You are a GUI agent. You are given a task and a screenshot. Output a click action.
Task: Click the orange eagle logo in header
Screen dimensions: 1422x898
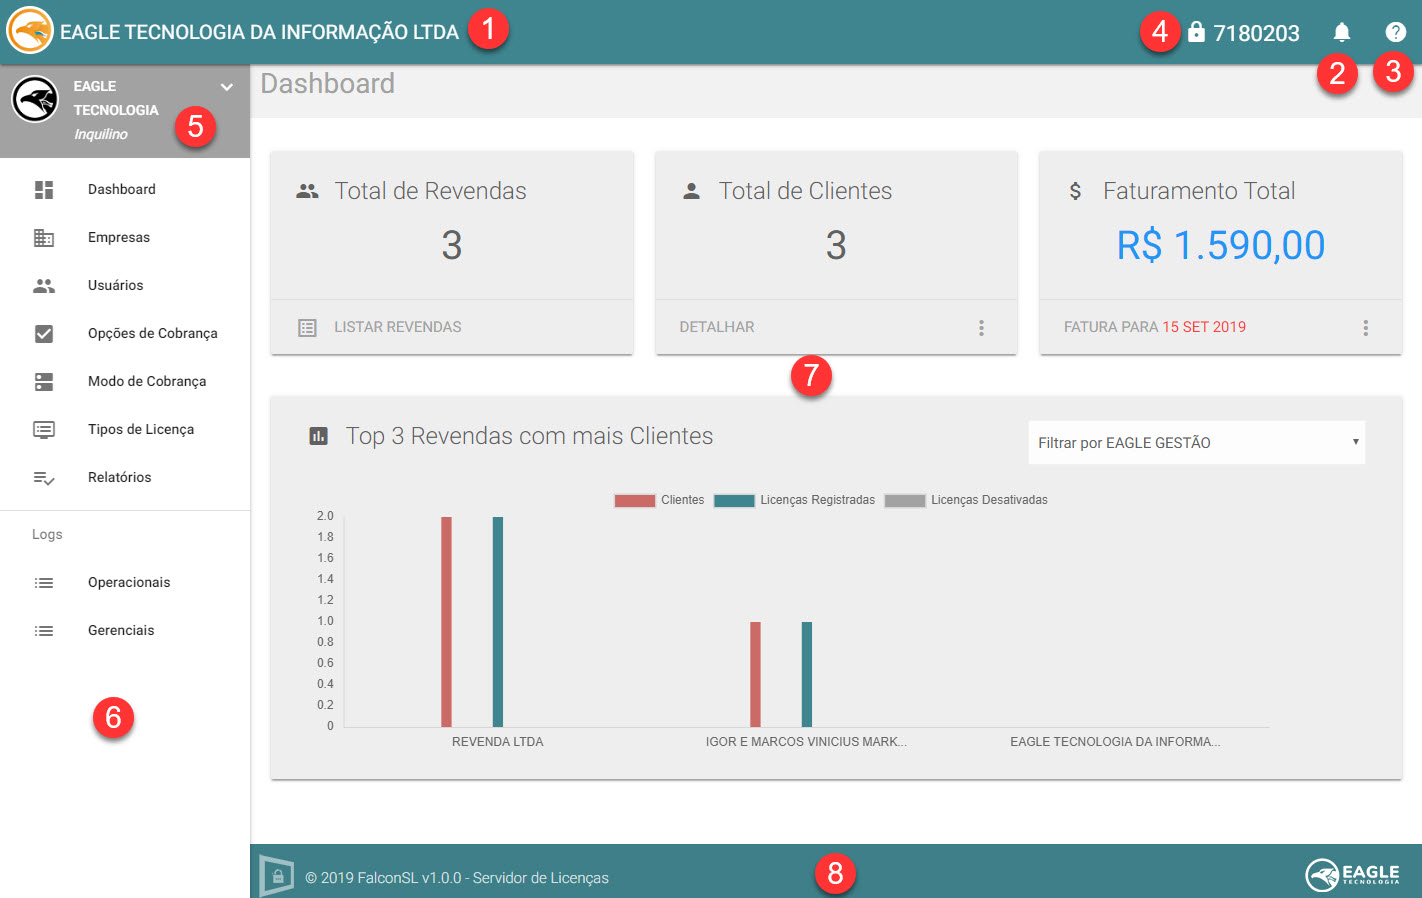30,30
